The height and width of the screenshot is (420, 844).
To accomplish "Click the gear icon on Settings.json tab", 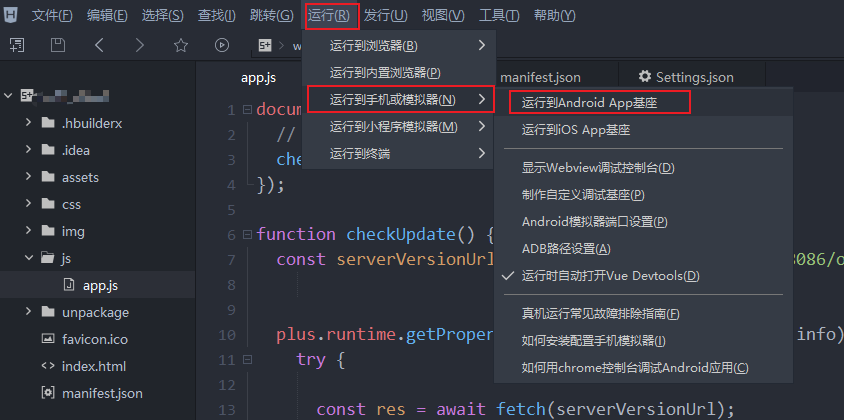I will click(x=644, y=76).
